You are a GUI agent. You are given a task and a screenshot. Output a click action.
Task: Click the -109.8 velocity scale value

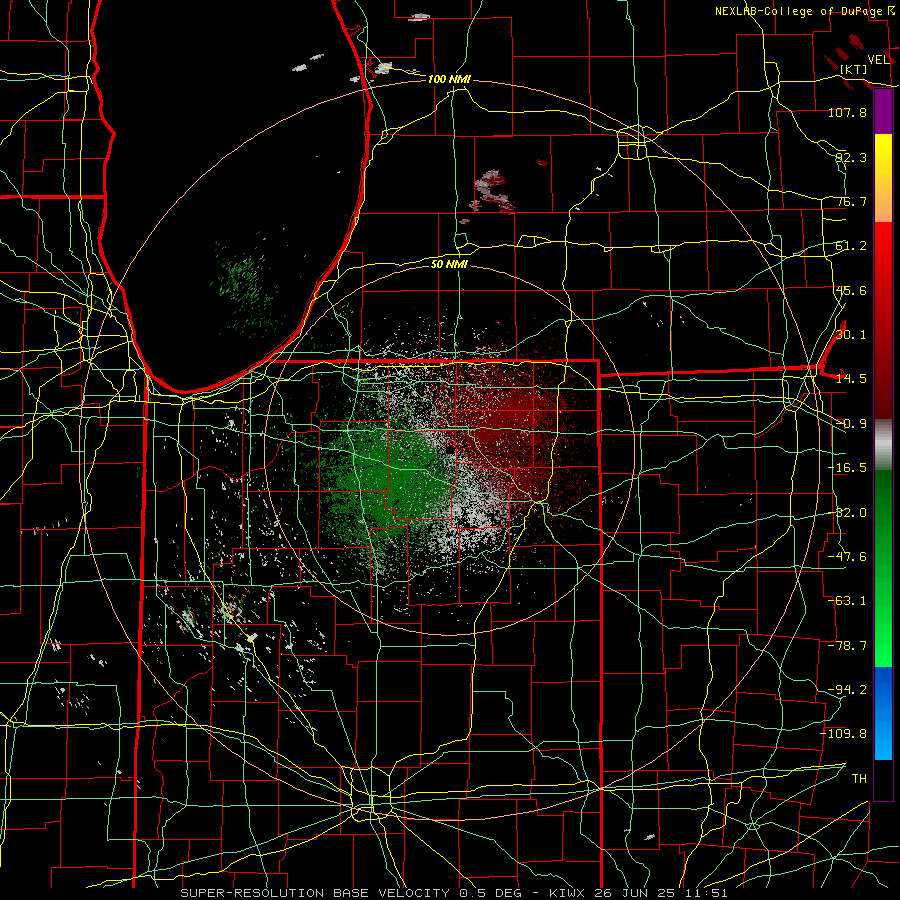[x=844, y=734]
